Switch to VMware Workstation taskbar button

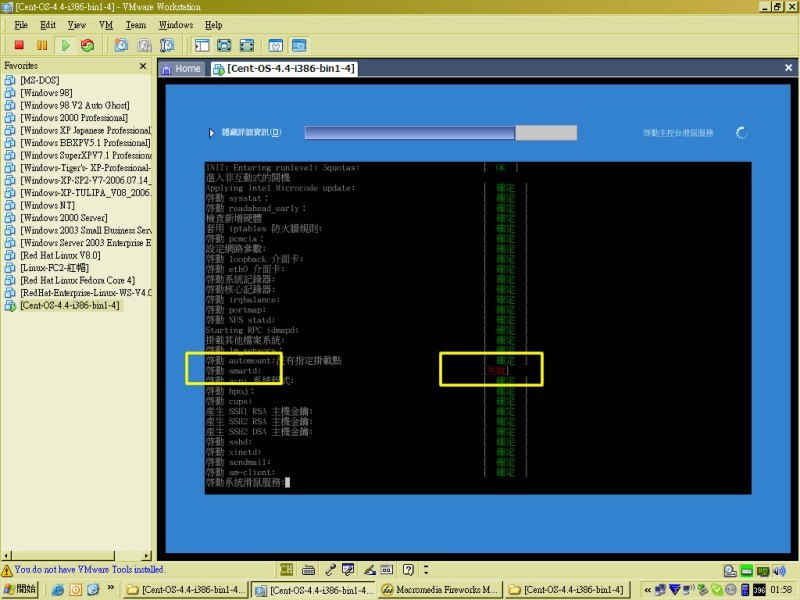tap(314, 590)
